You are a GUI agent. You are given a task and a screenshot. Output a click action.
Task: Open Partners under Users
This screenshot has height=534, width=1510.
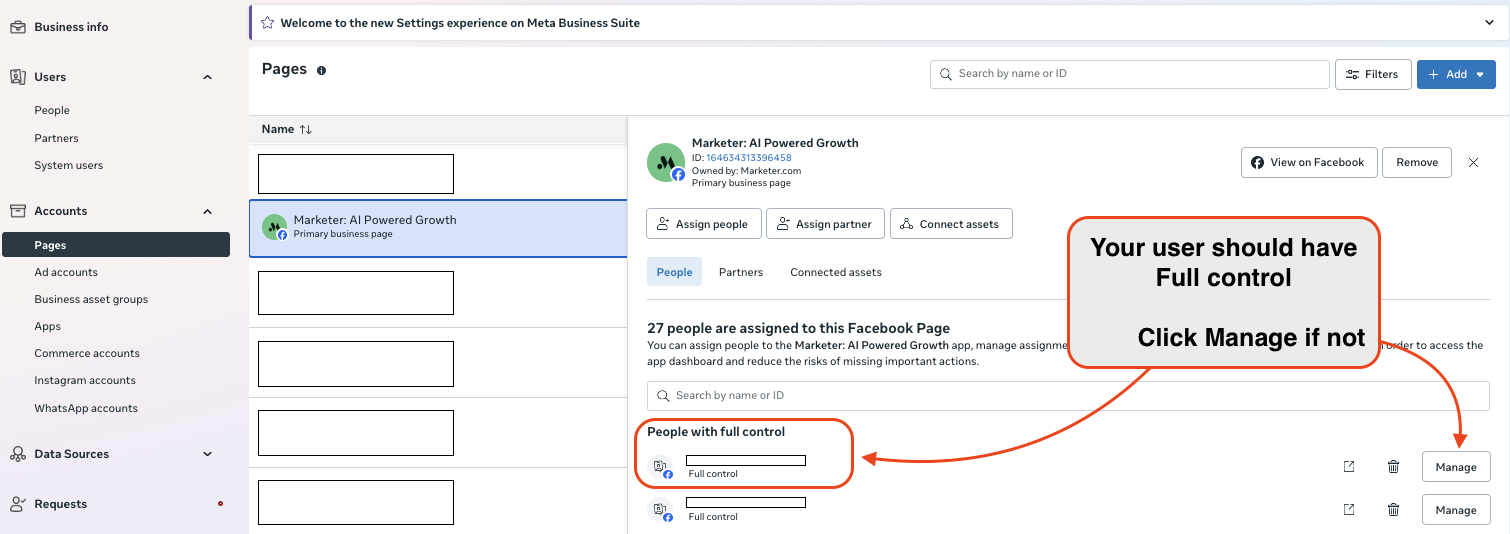click(x=56, y=138)
